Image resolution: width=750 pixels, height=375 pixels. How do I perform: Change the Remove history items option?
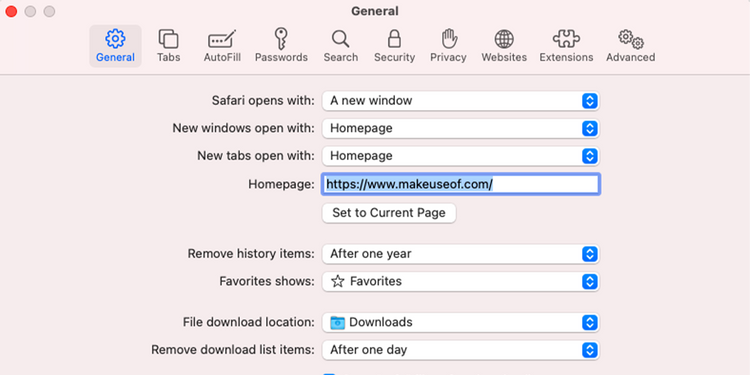point(461,254)
